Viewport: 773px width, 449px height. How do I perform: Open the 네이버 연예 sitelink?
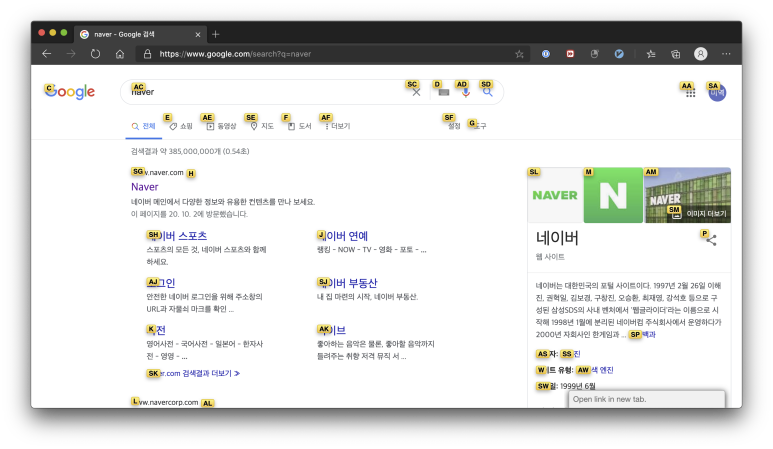(343, 236)
